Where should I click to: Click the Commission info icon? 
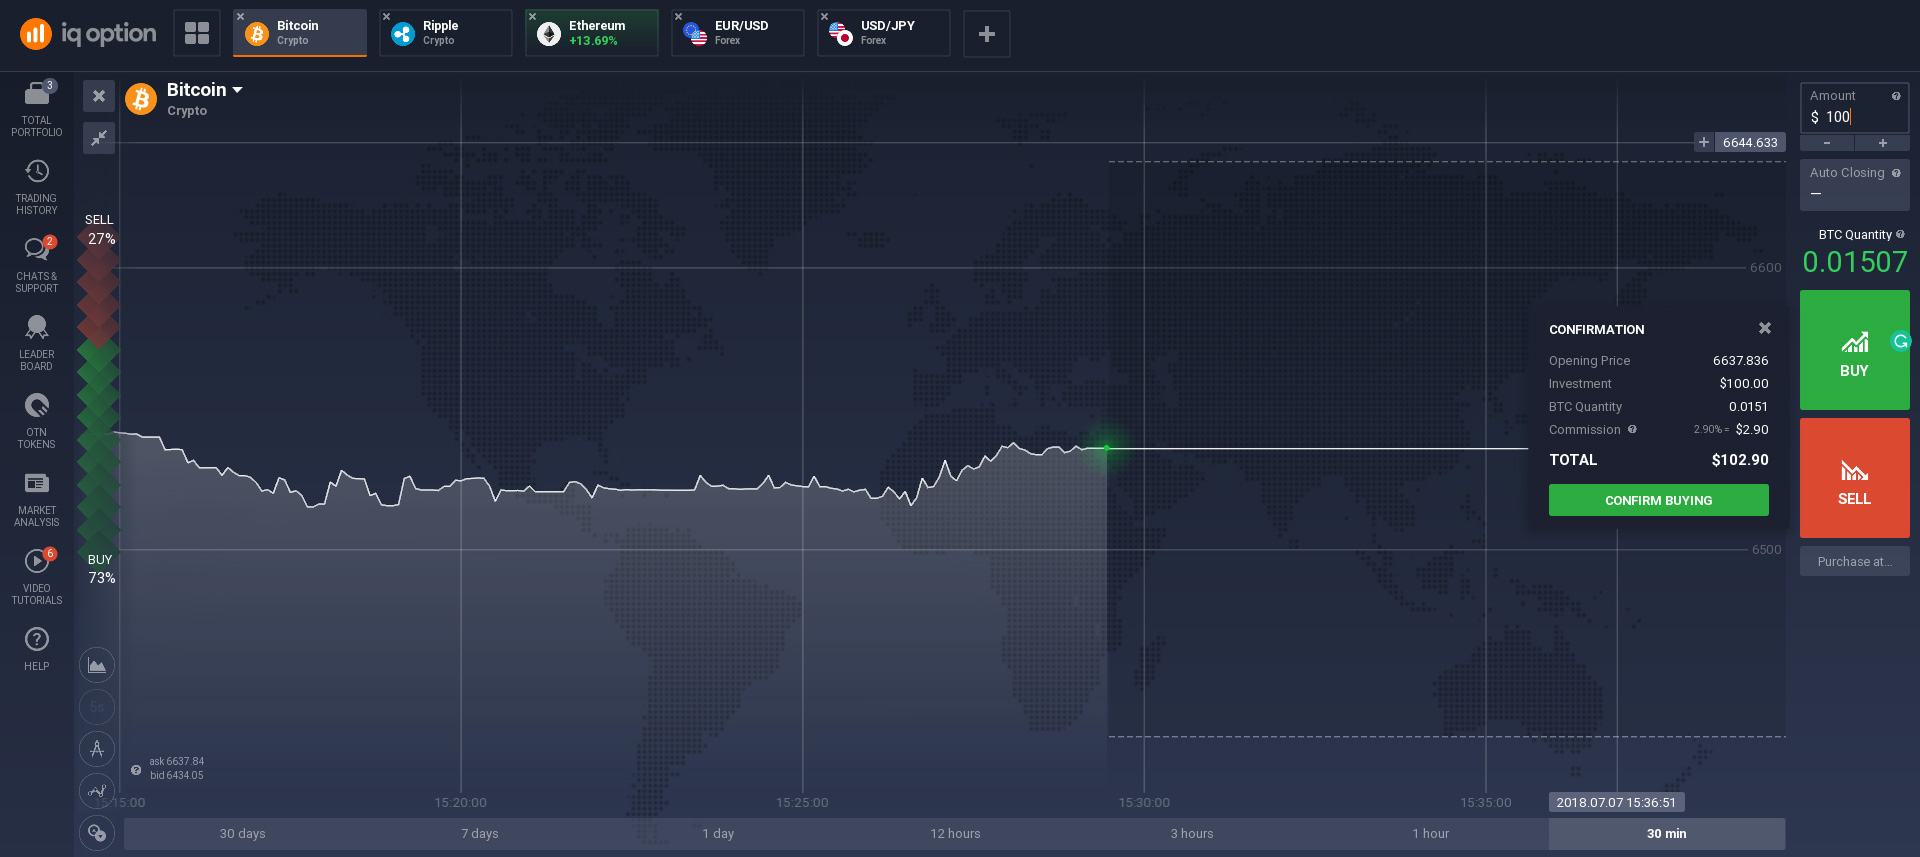click(x=1632, y=429)
